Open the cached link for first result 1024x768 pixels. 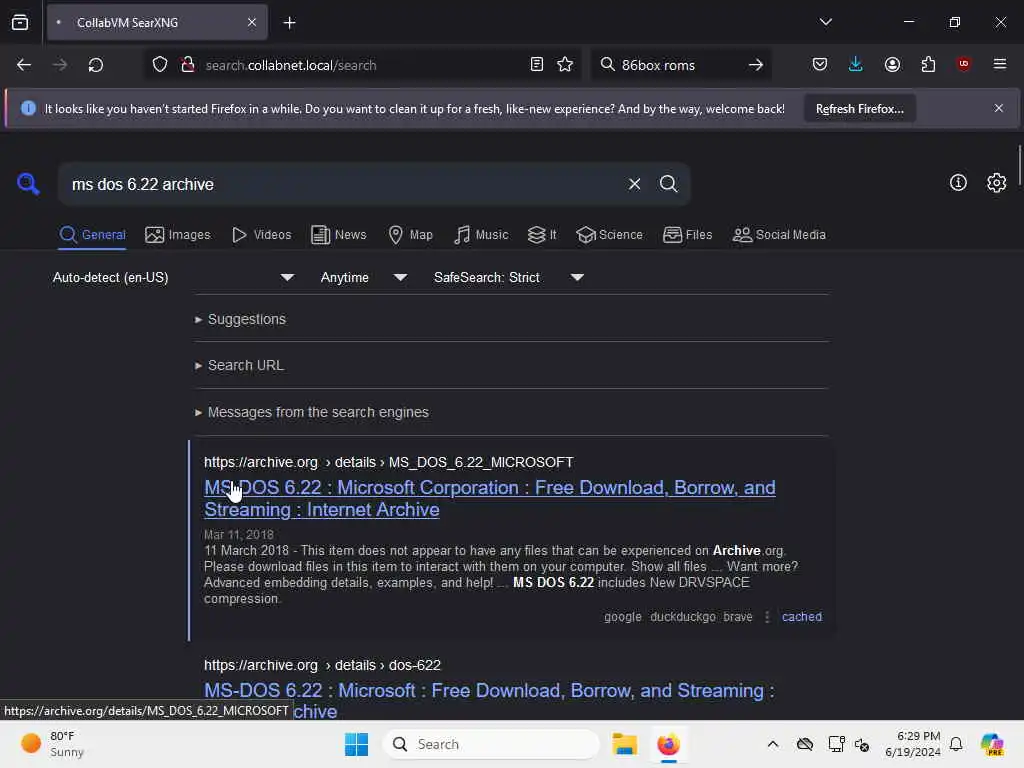[802, 616]
